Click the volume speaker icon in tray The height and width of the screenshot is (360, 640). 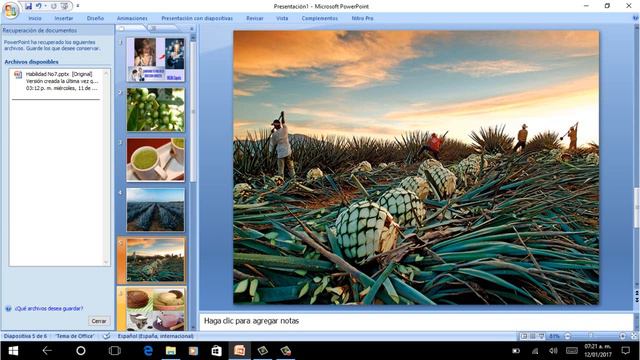[553, 351]
